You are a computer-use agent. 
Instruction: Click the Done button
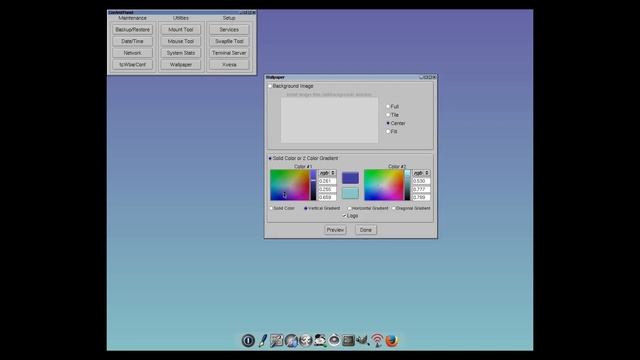(x=366, y=230)
